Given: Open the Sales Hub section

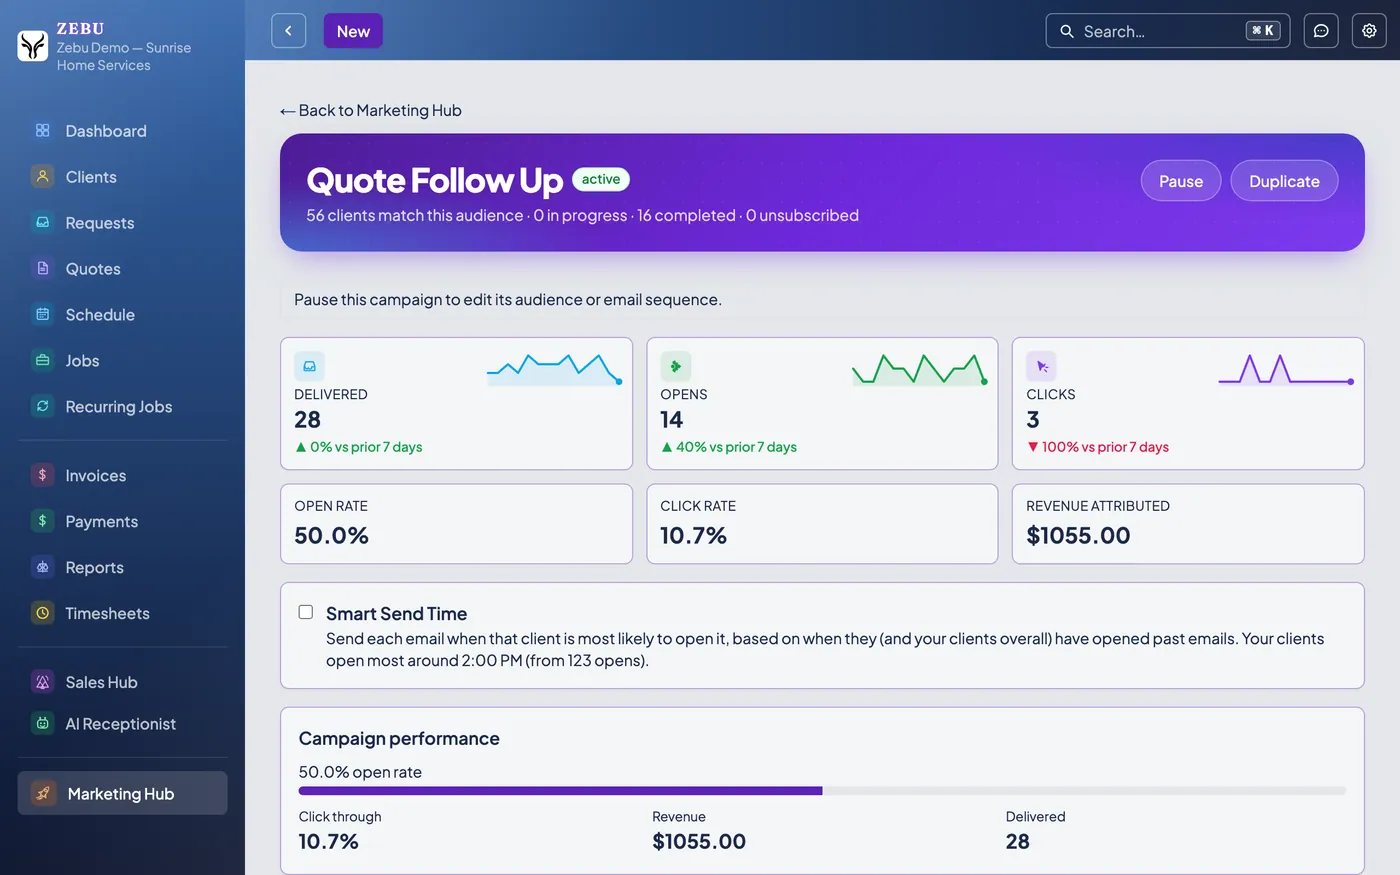Looking at the screenshot, I should (x=122, y=683).
